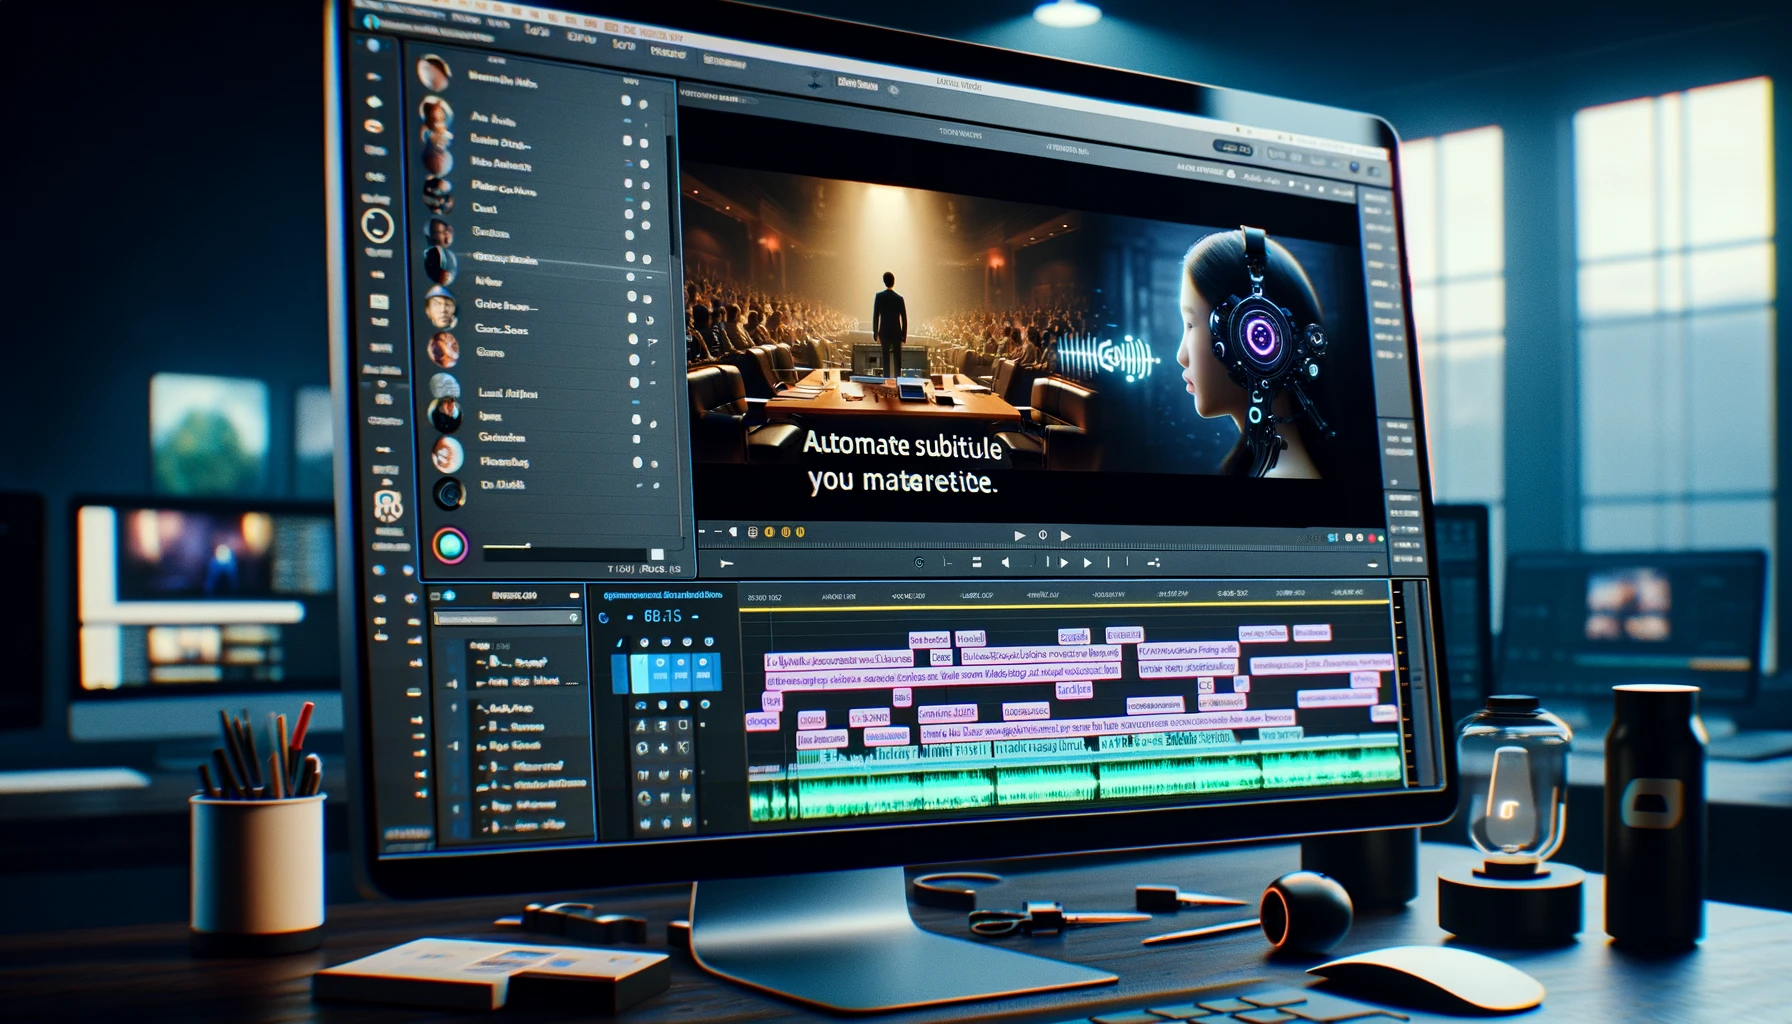This screenshot has height=1024, width=1792.
Task: Click the search field in lower-left panel
Action: pyautogui.click(x=507, y=618)
